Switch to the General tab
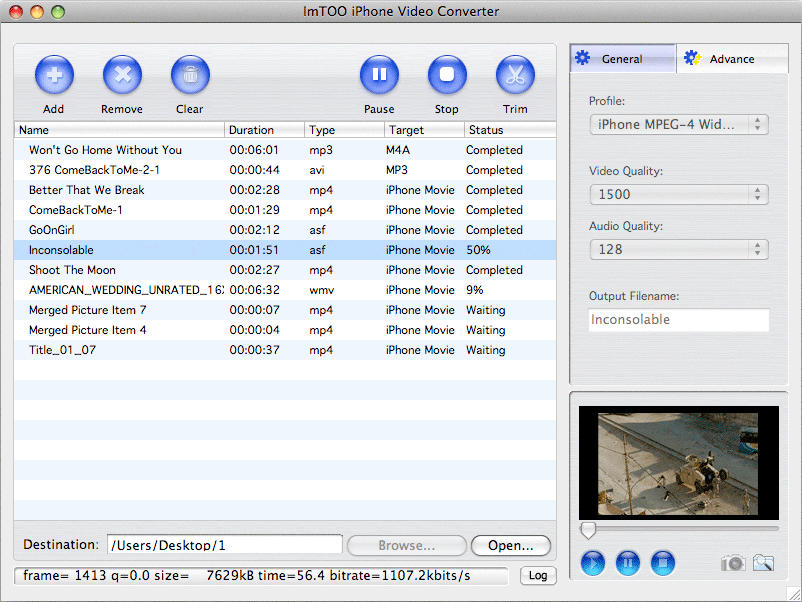Viewport: 802px width, 602px height. point(622,59)
